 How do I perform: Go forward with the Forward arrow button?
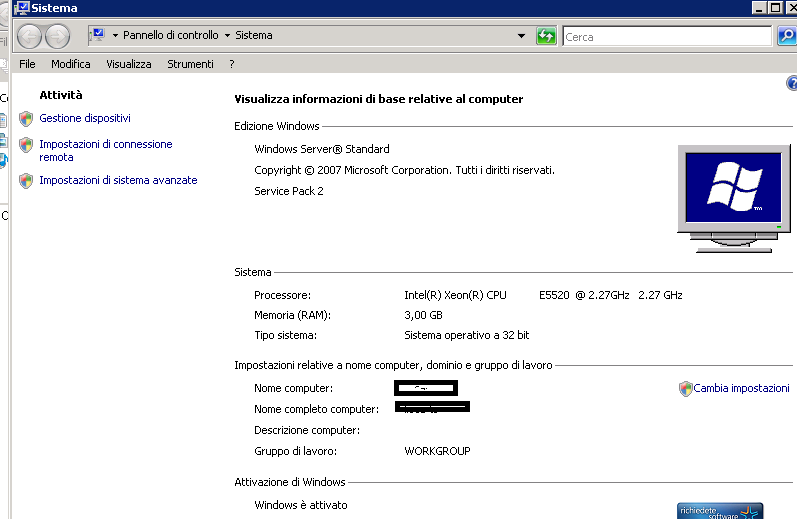pyautogui.click(x=57, y=37)
